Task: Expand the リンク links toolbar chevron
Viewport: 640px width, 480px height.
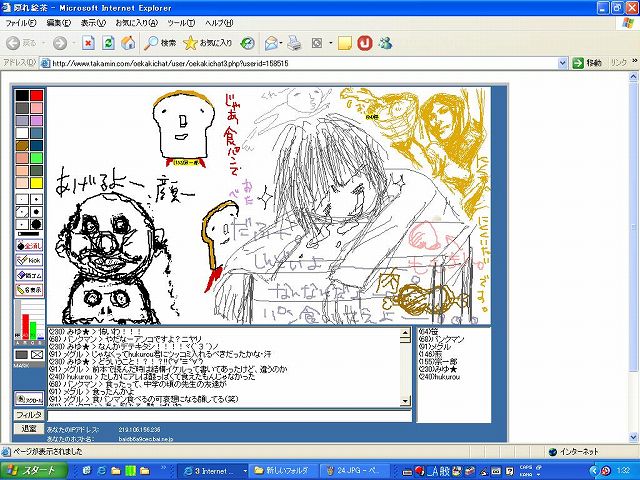Action: pyautogui.click(x=635, y=61)
